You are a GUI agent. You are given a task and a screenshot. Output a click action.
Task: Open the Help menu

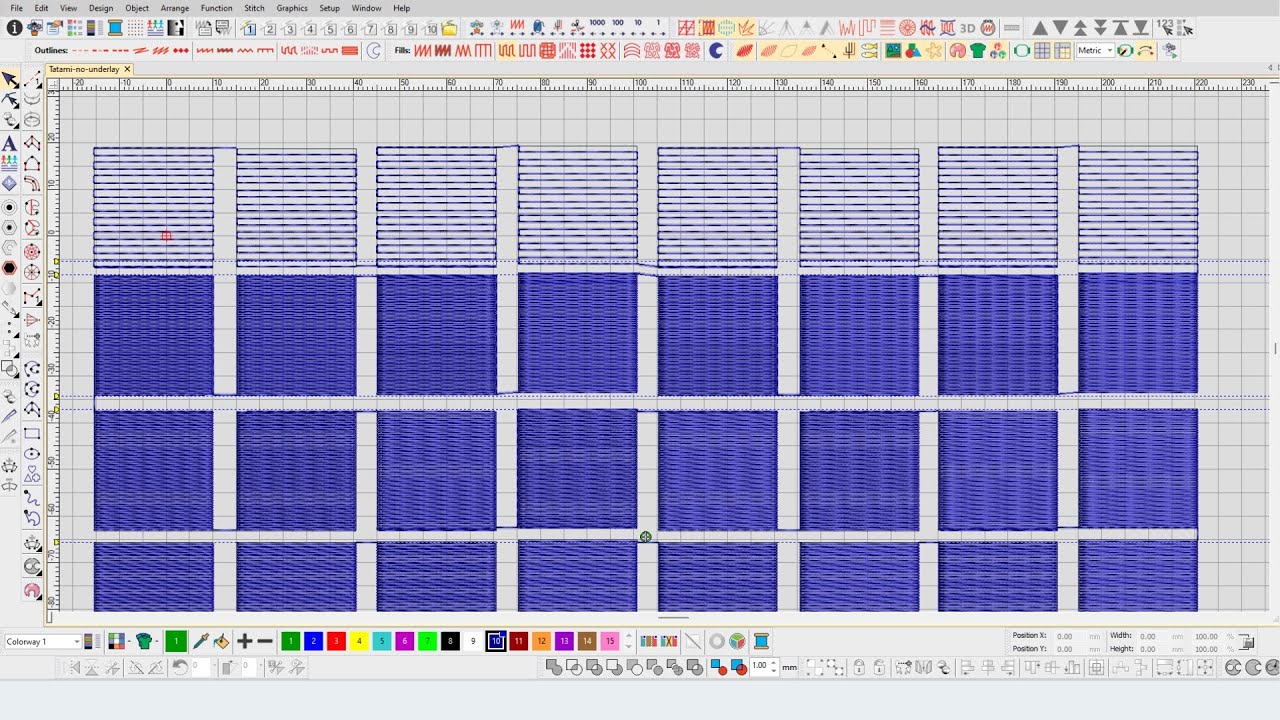401,8
